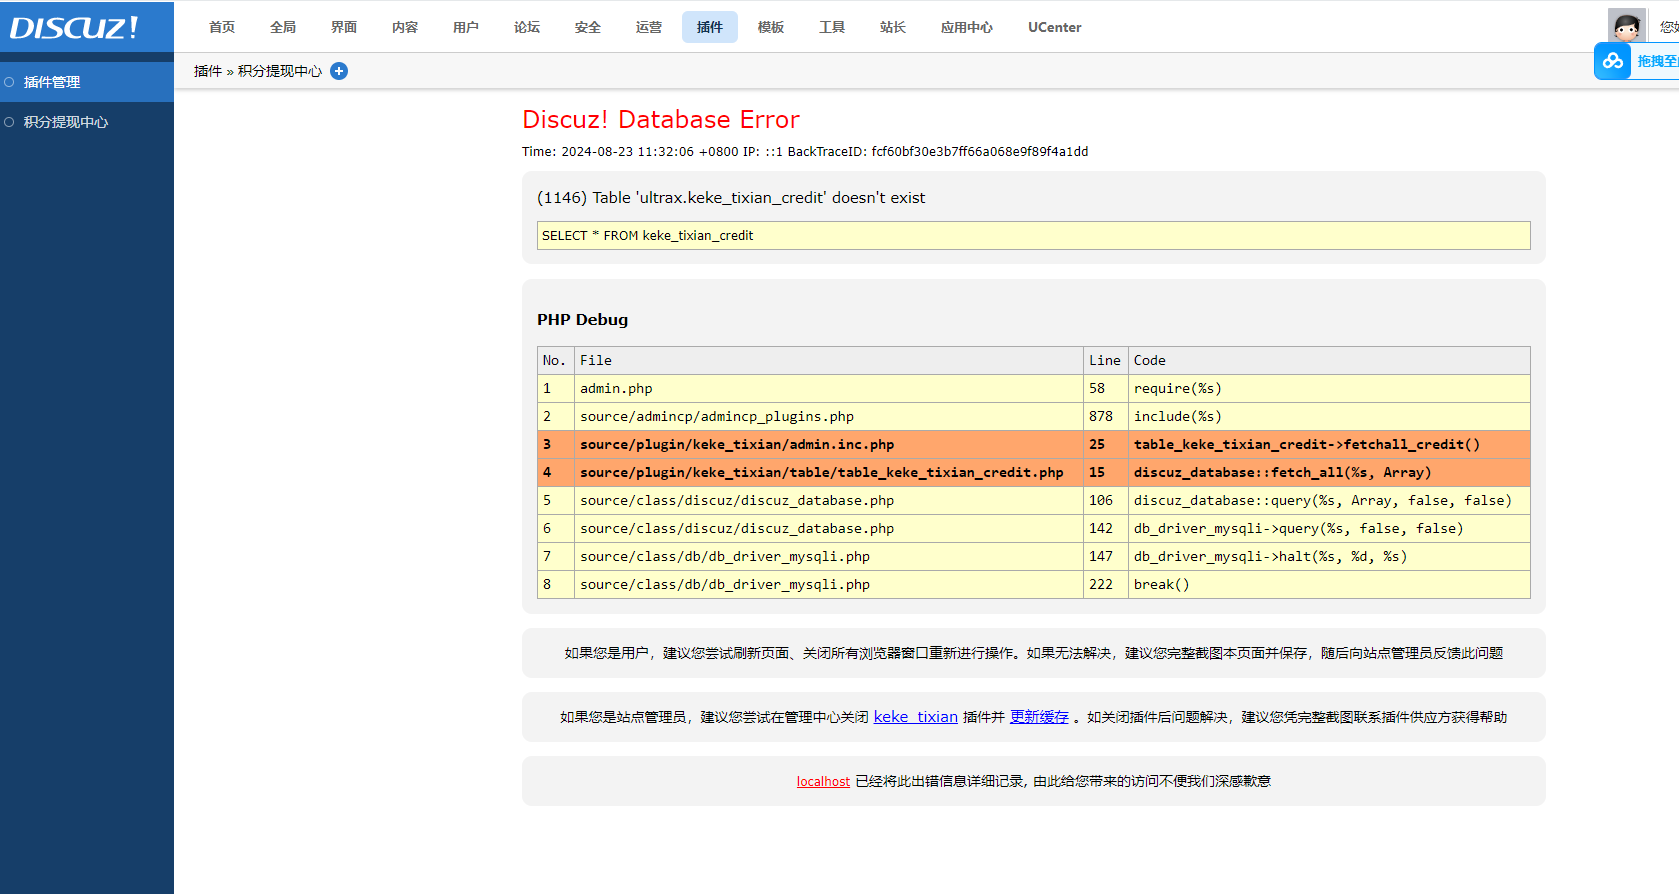Click the BackTraceID time info line

pos(805,152)
